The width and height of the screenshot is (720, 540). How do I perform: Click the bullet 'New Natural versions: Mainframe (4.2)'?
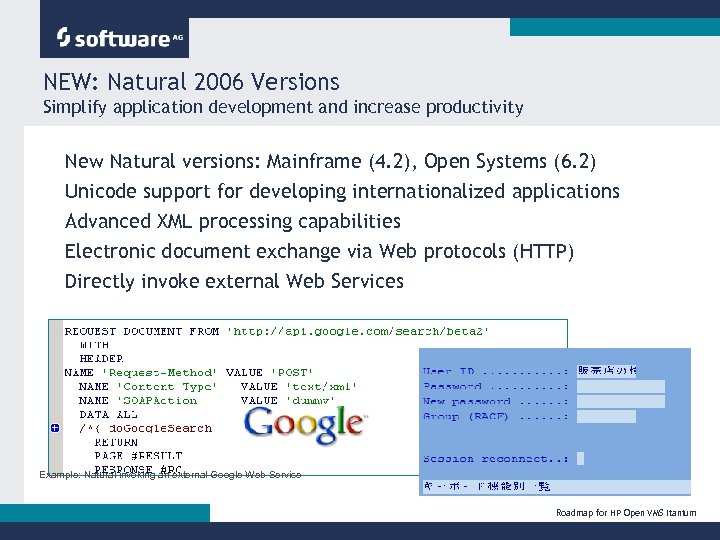point(237,161)
